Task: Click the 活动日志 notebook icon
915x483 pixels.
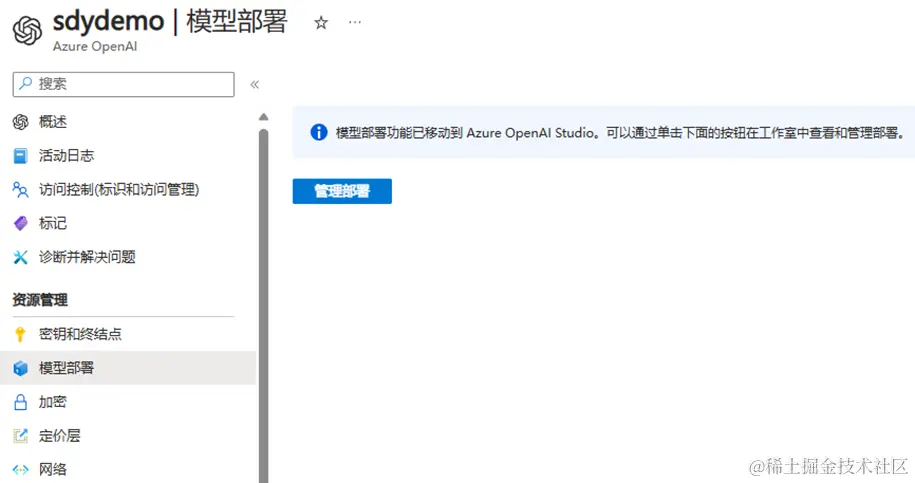Action: (20, 156)
